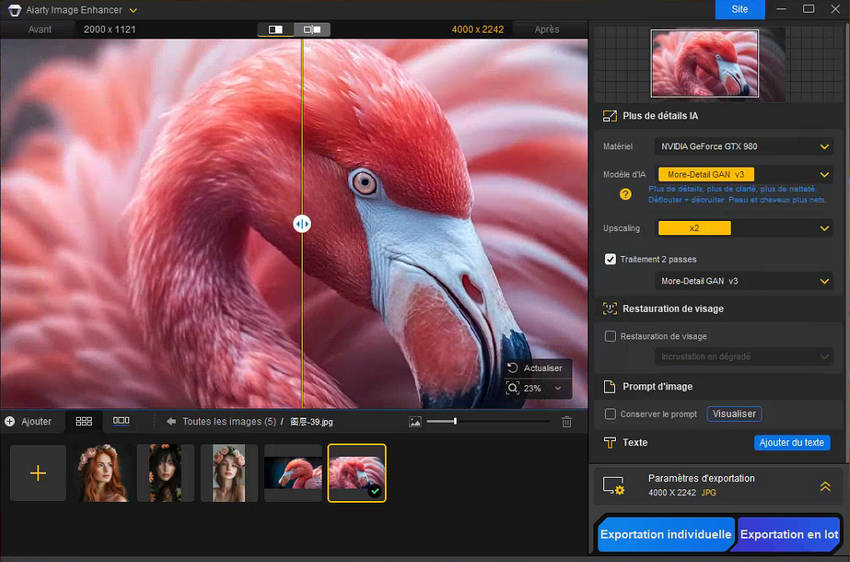
Task: Switch to split-view comparison mode
Action: (312, 29)
